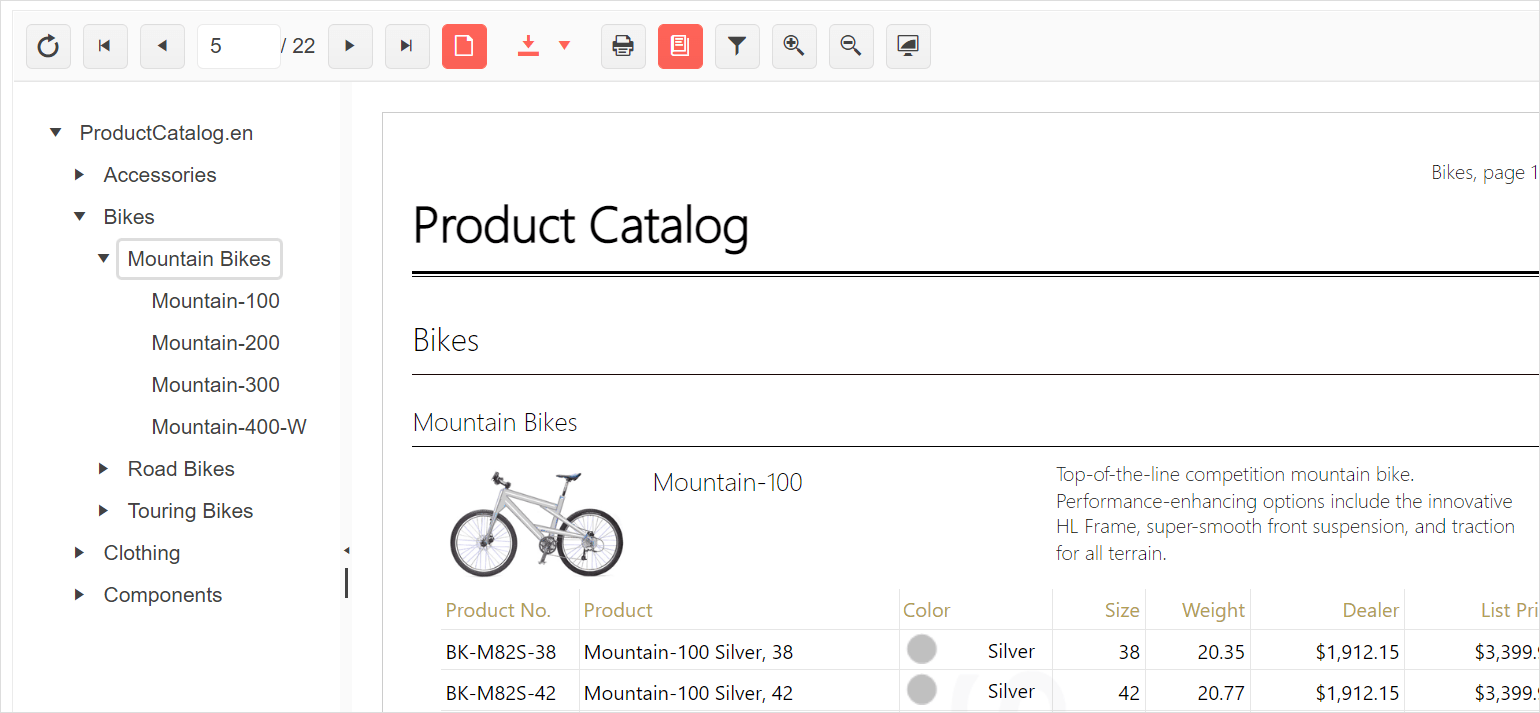Expand the Accessories tree node
The height and width of the screenshot is (713, 1540).
click(x=80, y=175)
